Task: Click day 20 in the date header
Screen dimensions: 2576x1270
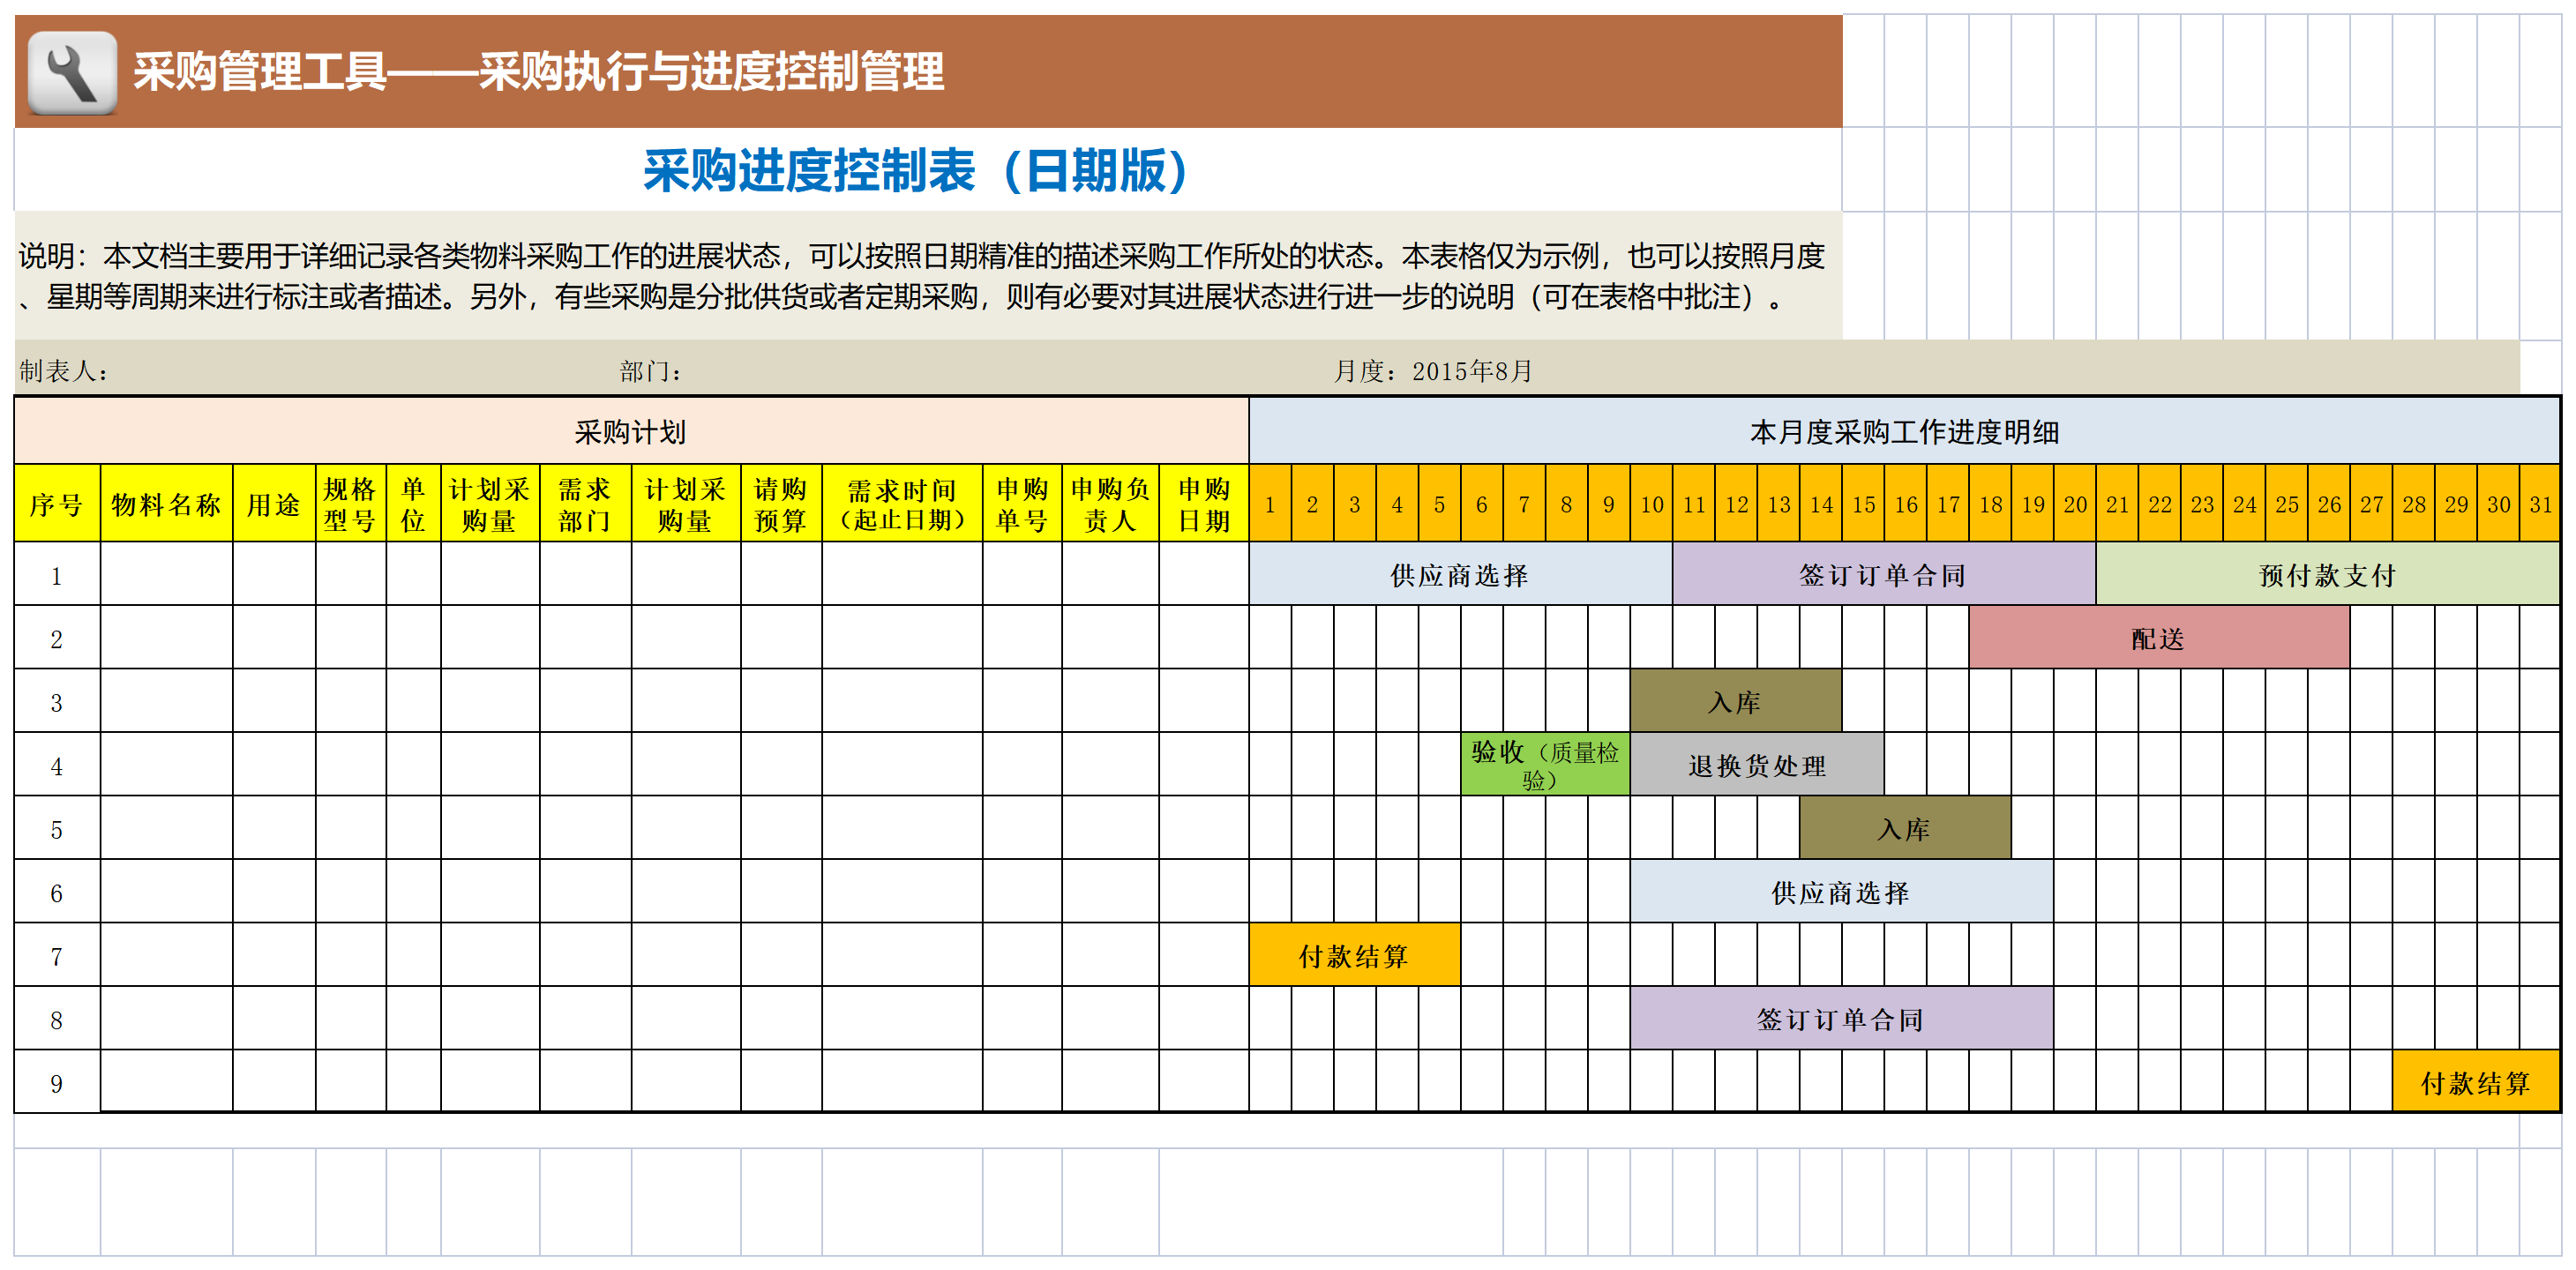Action: click(x=2075, y=504)
